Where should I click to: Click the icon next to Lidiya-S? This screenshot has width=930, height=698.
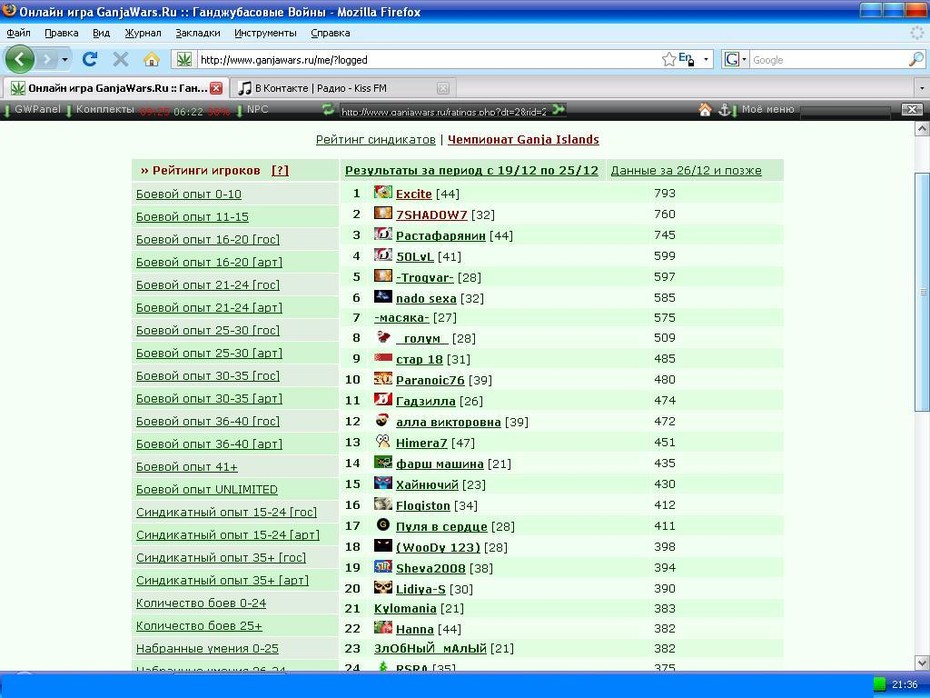point(383,587)
